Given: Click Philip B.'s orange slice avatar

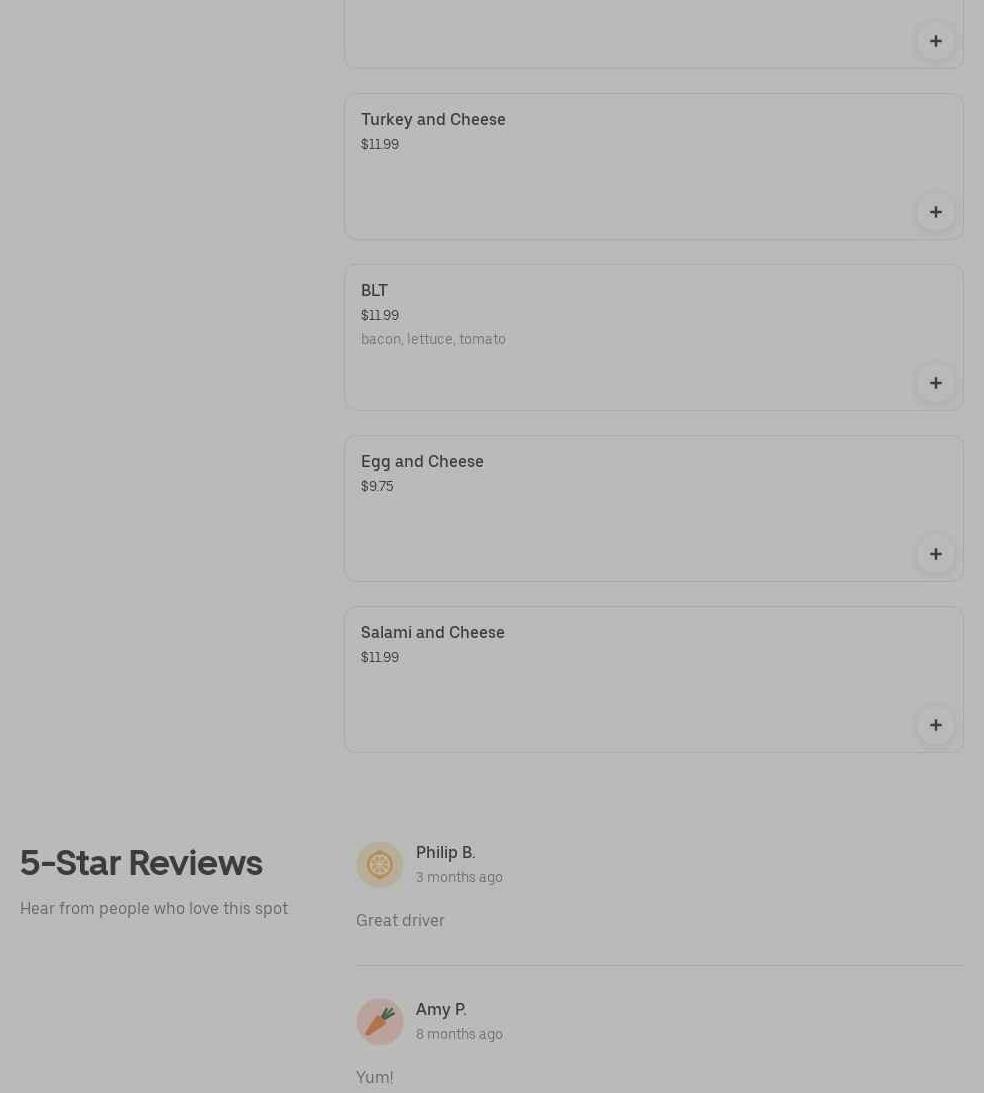Looking at the screenshot, I should pyautogui.click(x=380, y=864).
